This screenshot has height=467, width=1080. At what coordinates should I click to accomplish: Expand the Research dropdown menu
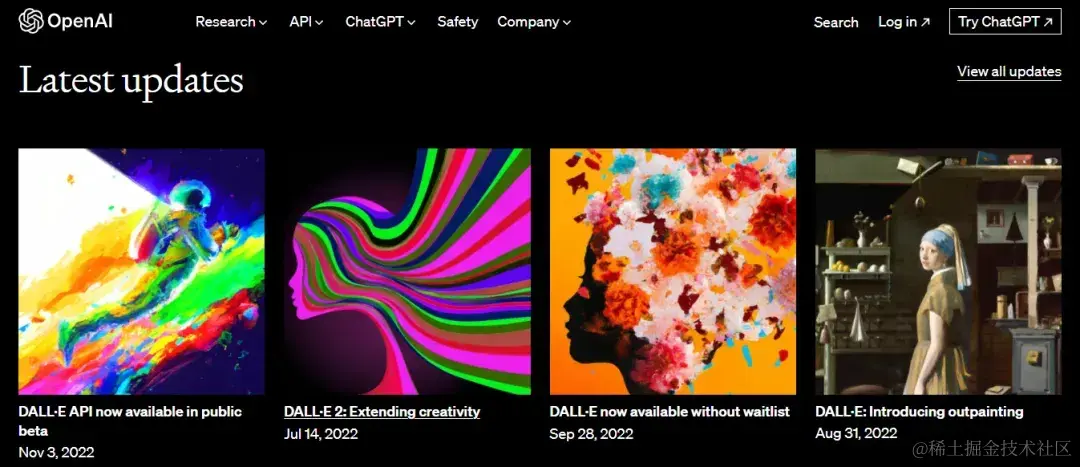tap(231, 22)
